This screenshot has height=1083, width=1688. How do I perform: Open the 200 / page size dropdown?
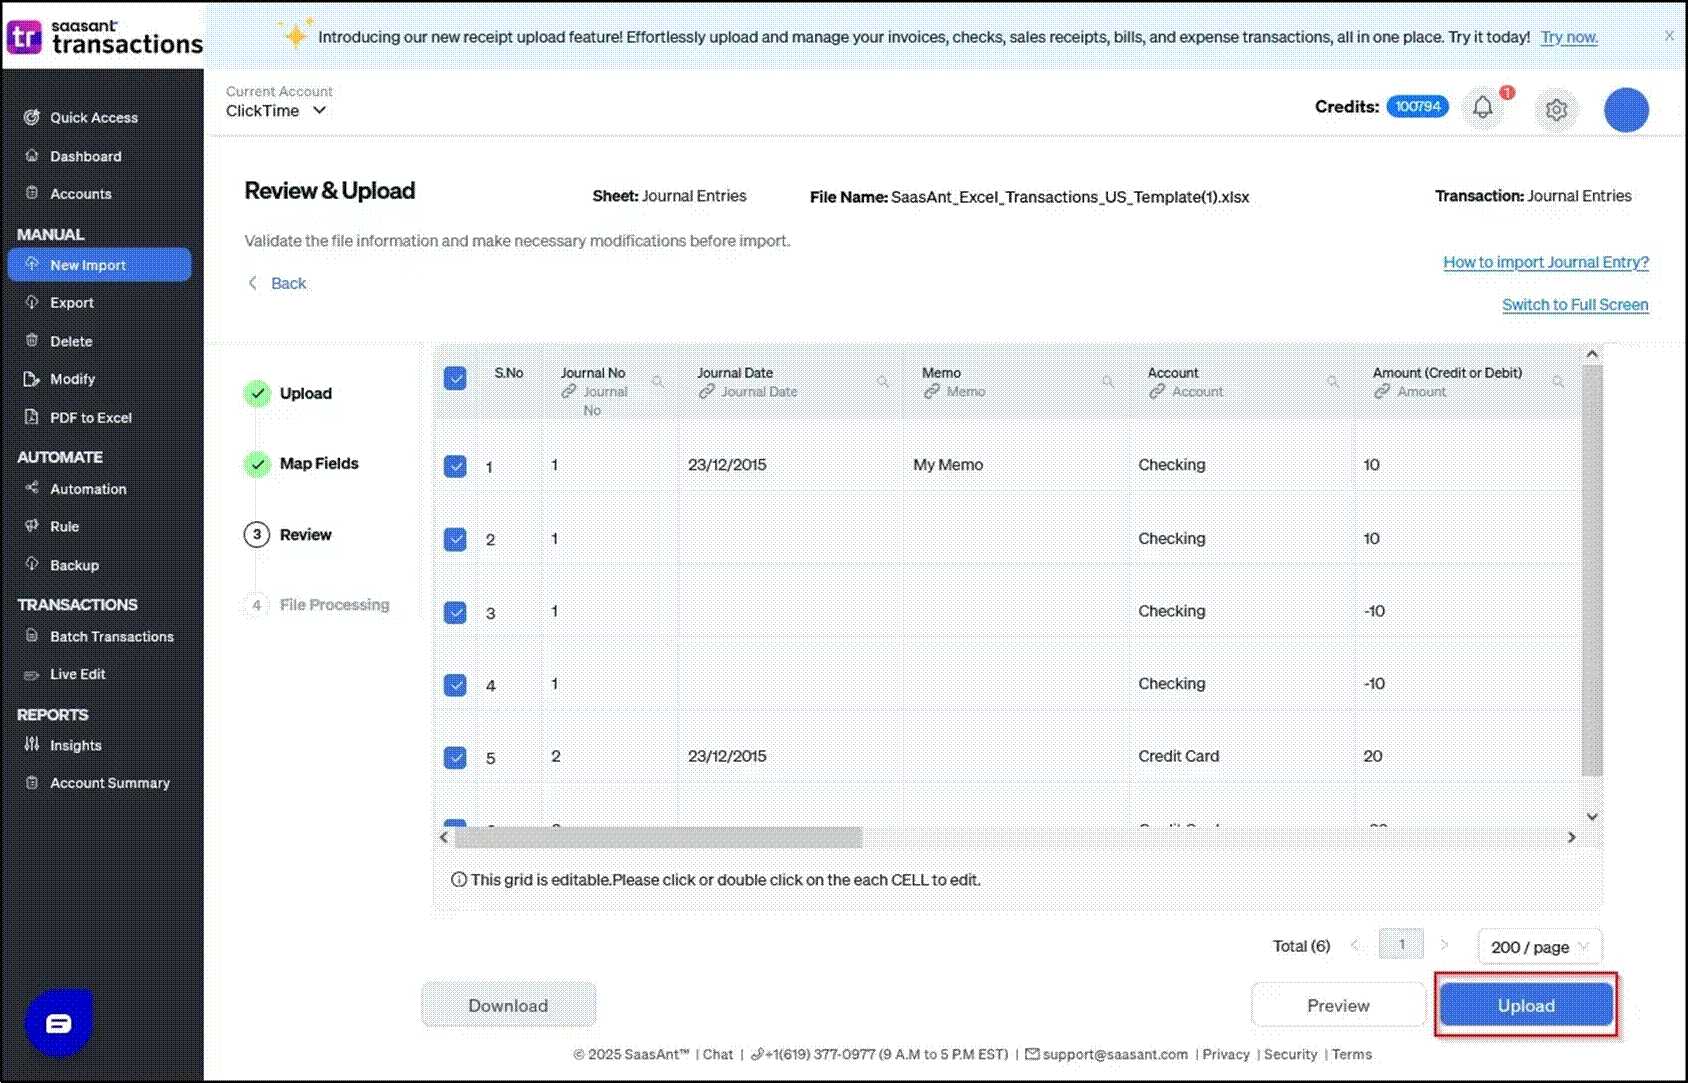coord(1539,947)
